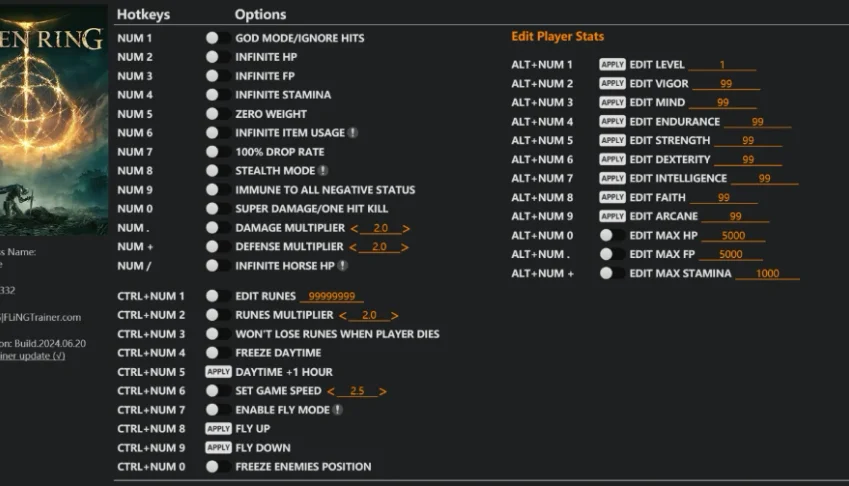This screenshot has width=849, height=486.
Task: Enable Infinite FP toggle
Action: click(218, 76)
